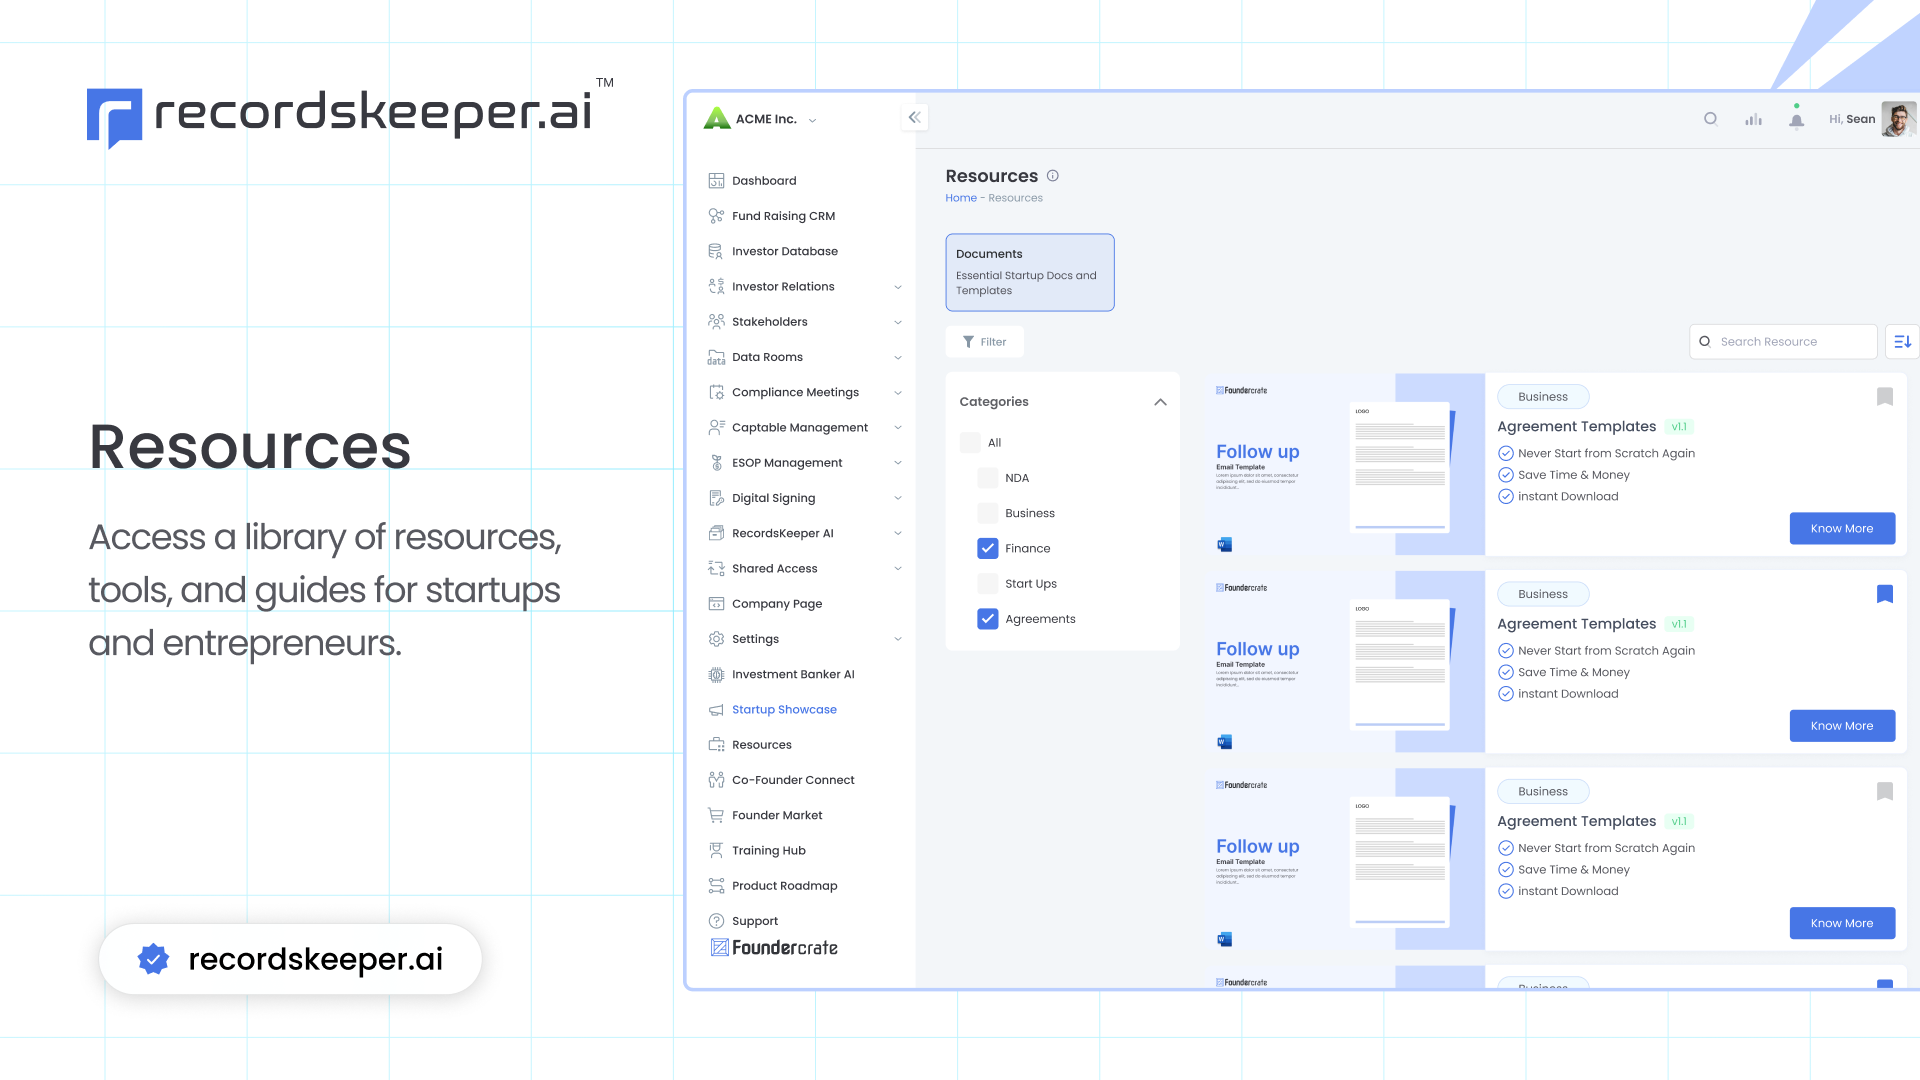Click the sort order icon button
Screen dimensions: 1920x1080
click(1902, 342)
